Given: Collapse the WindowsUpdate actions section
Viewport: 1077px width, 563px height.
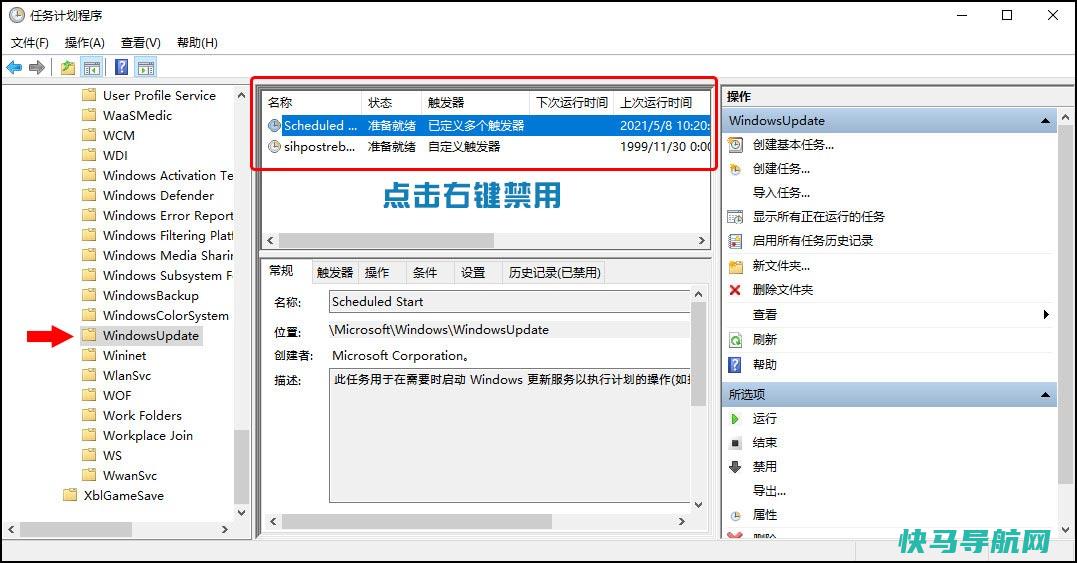Looking at the screenshot, I should point(1045,121).
